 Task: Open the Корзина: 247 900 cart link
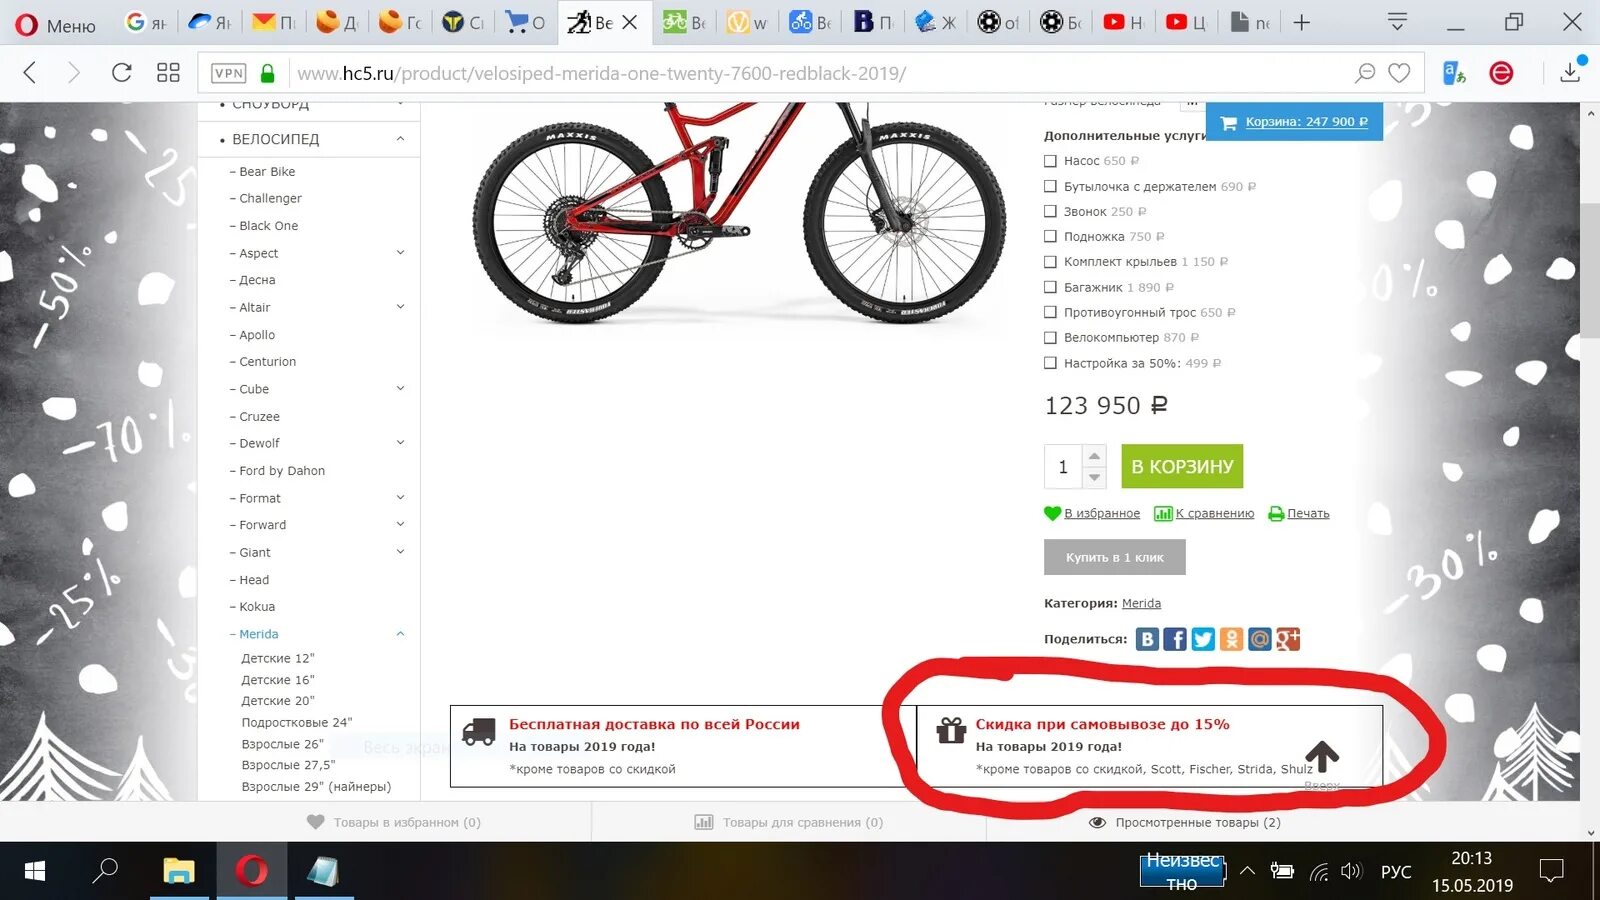pyautogui.click(x=1306, y=122)
